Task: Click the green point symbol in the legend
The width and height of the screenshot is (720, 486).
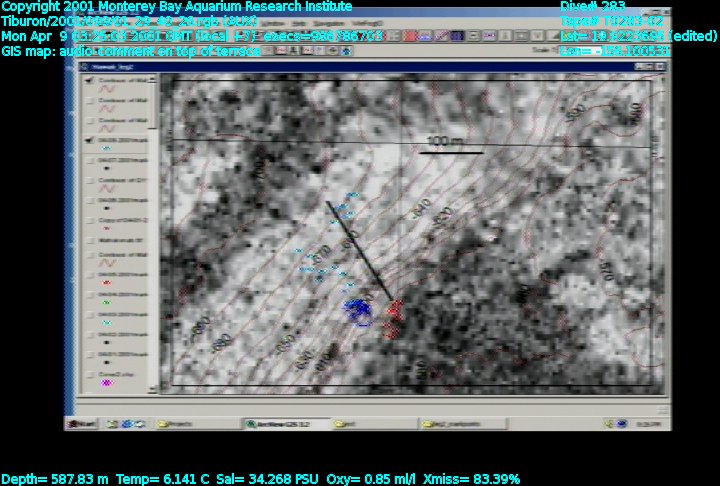Action: click(x=107, y=302)
